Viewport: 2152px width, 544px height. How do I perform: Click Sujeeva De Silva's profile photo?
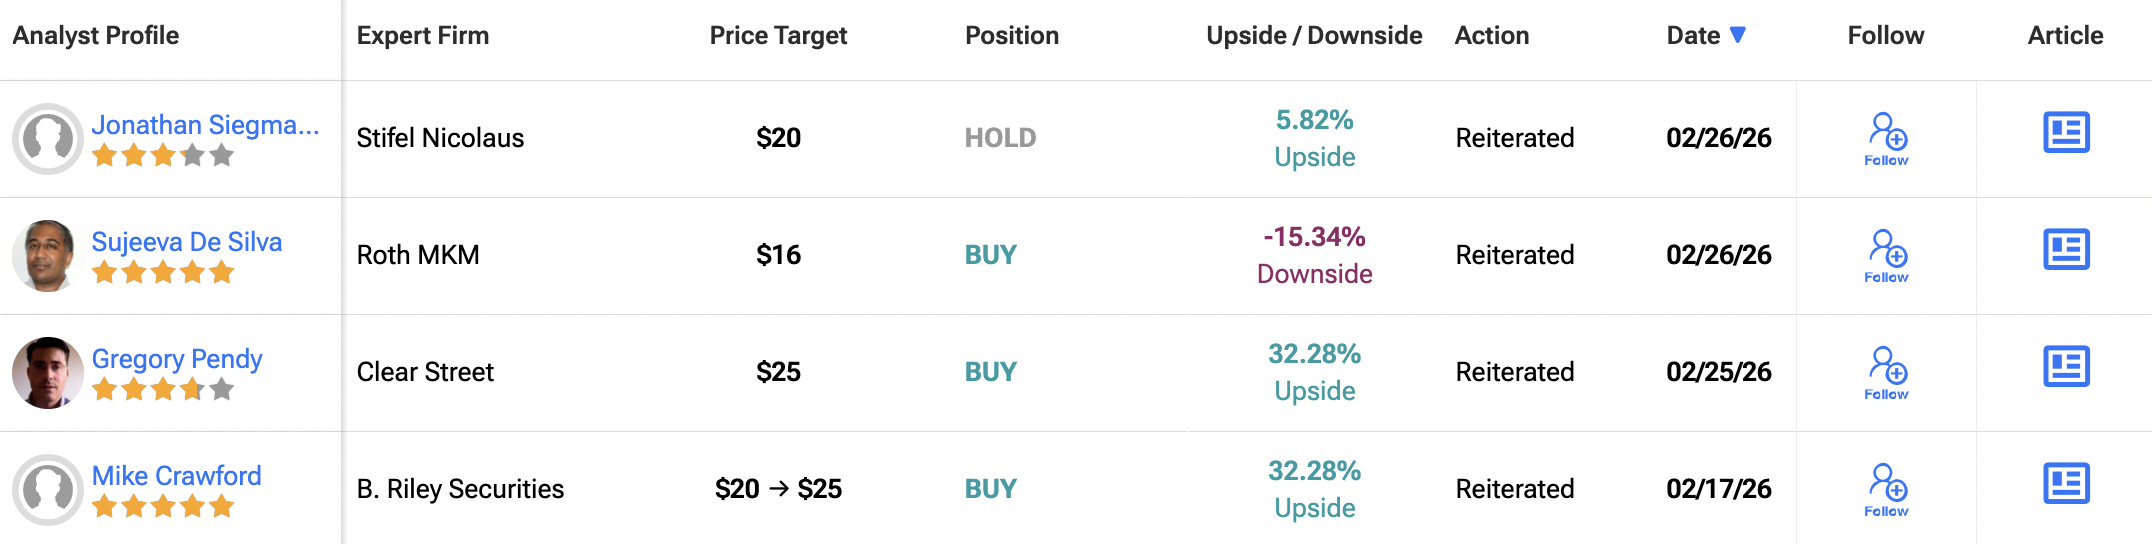(x=47, y=255)
